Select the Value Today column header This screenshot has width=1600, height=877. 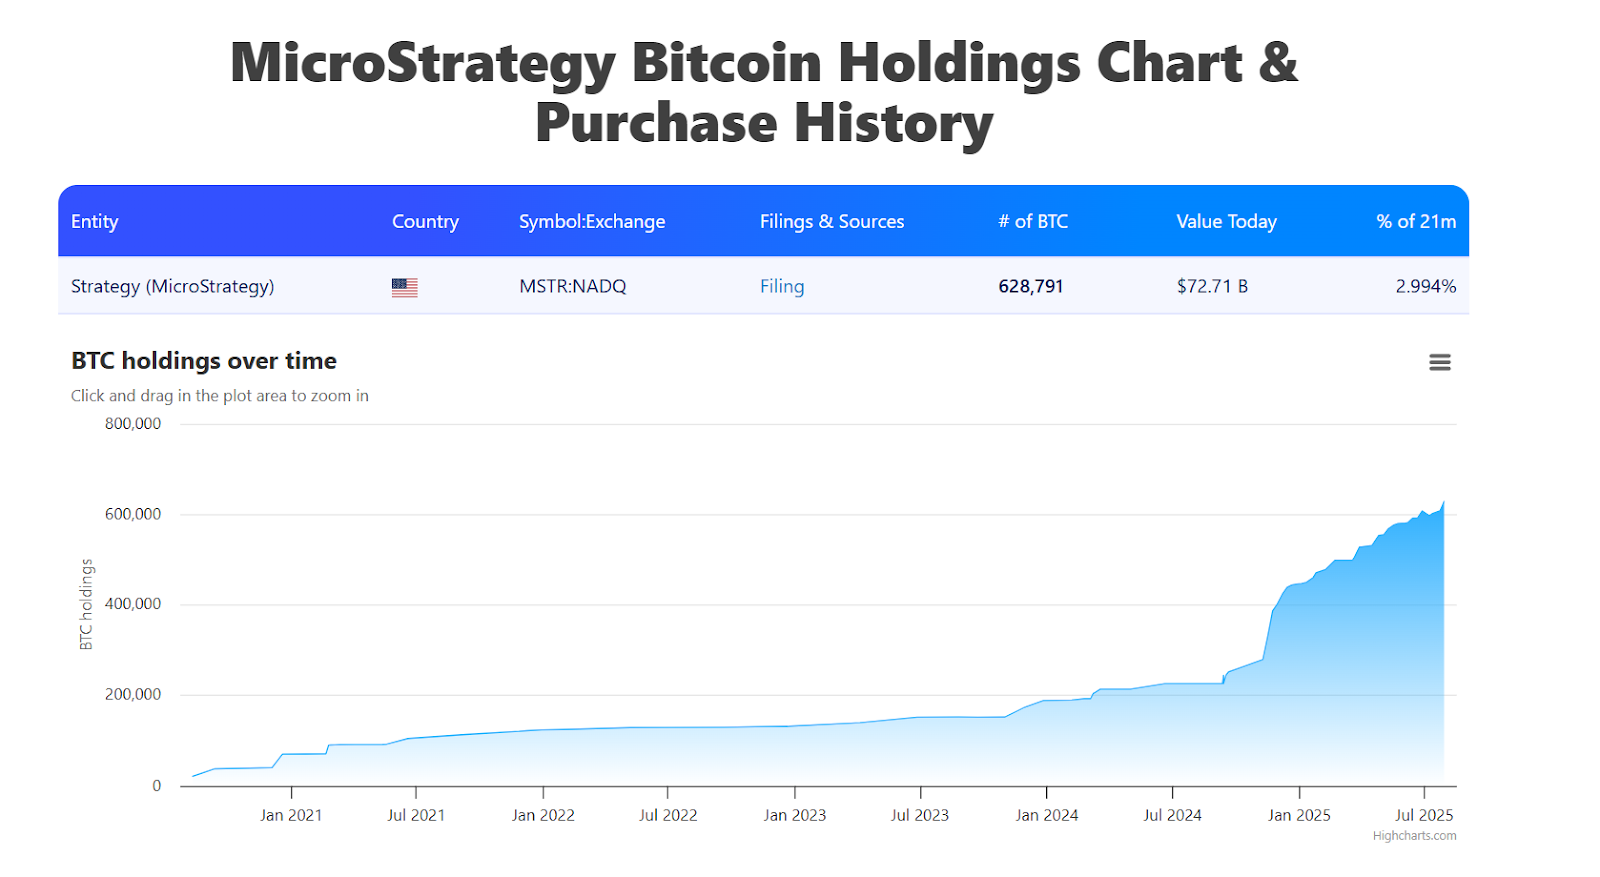(1226, 221)
